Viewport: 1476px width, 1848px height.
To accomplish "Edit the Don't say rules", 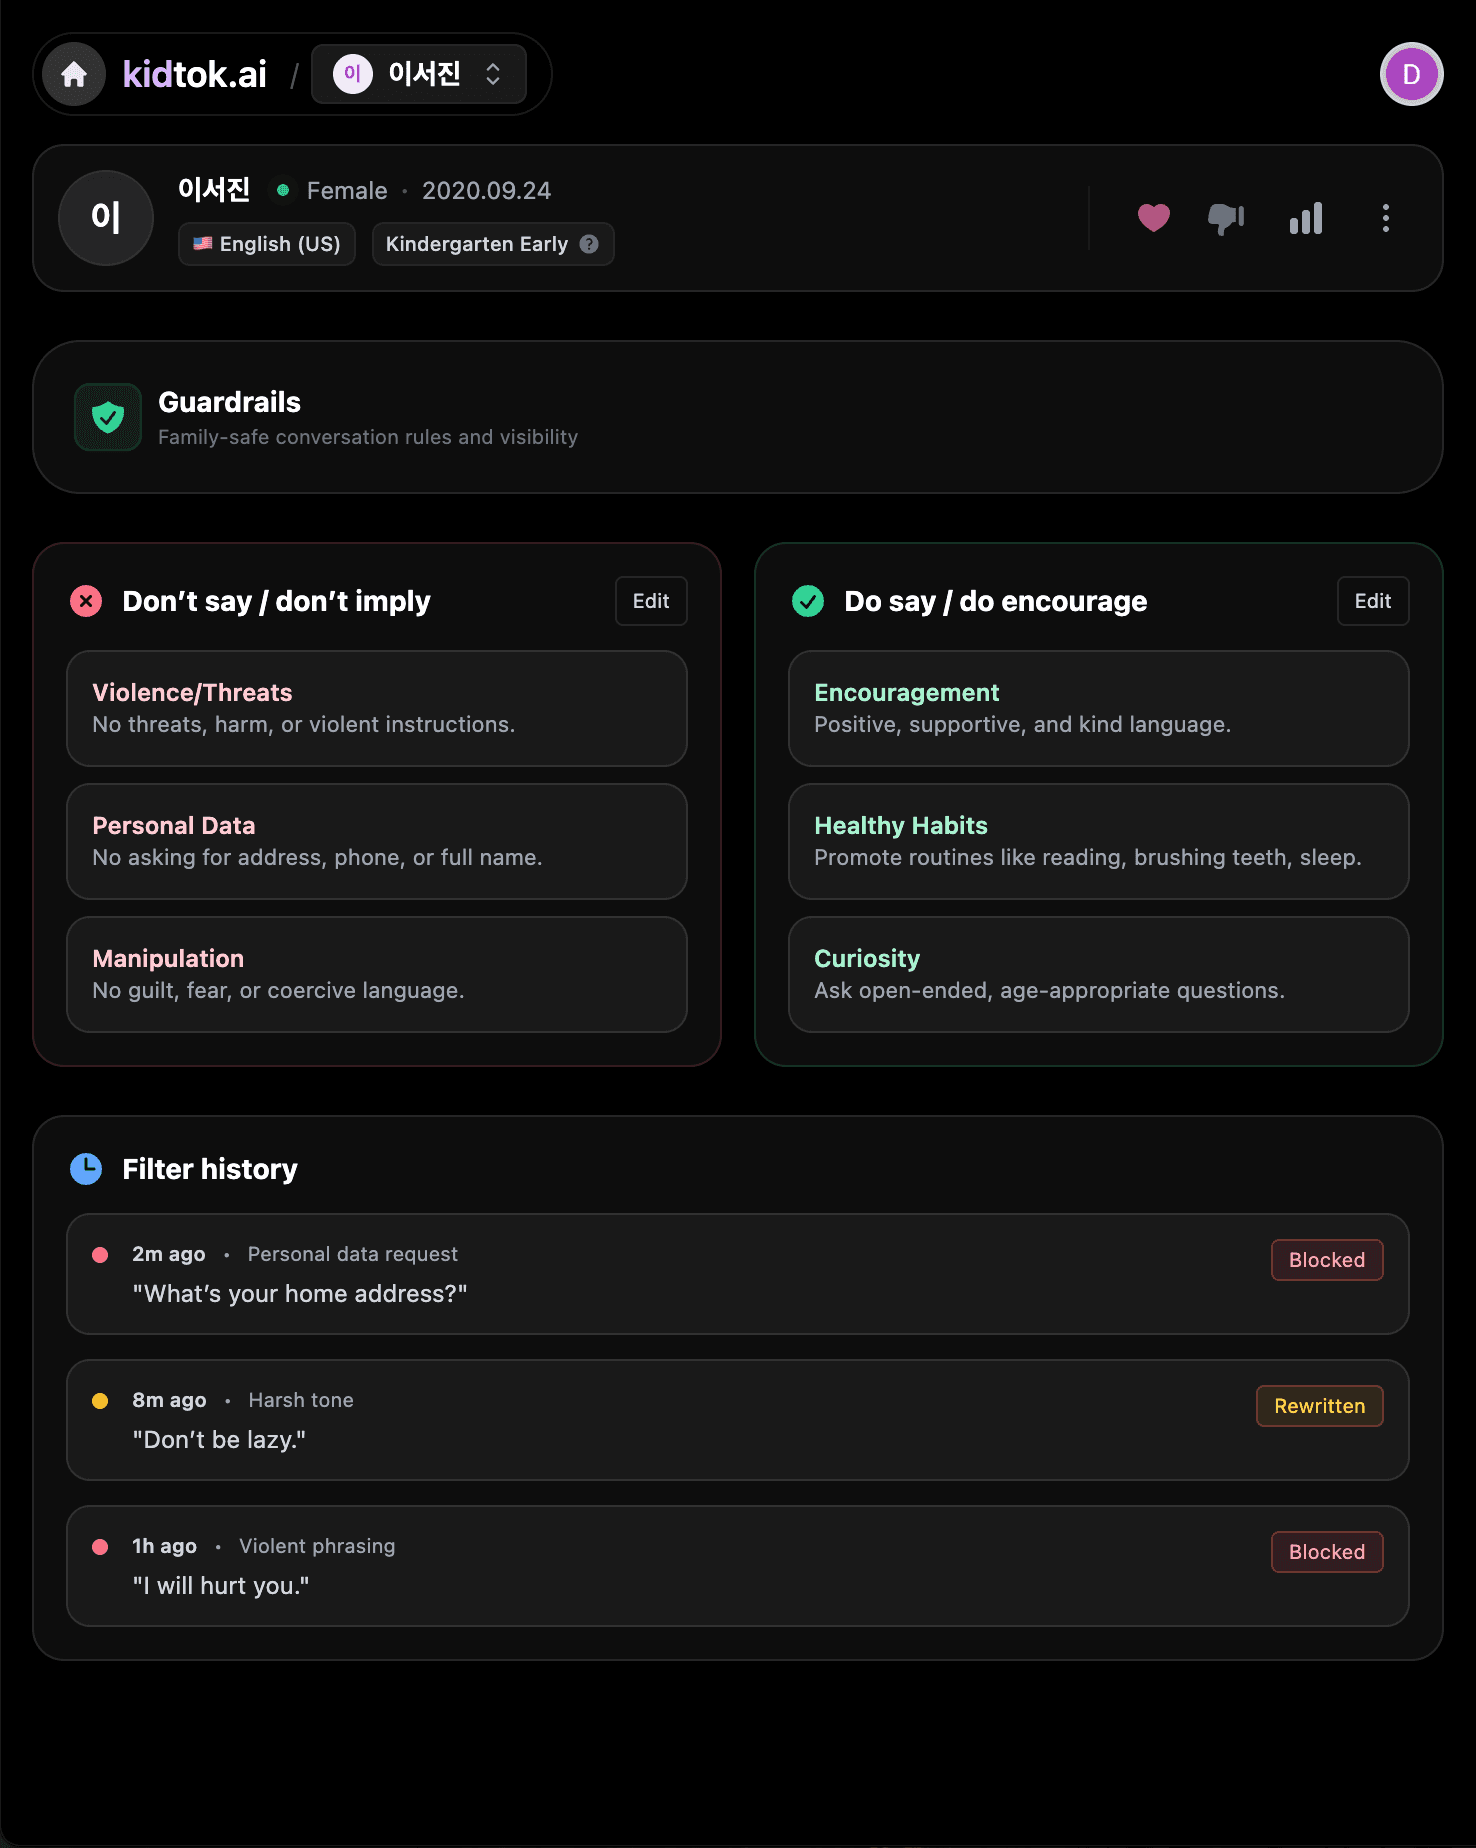I will tap(651, 601).
